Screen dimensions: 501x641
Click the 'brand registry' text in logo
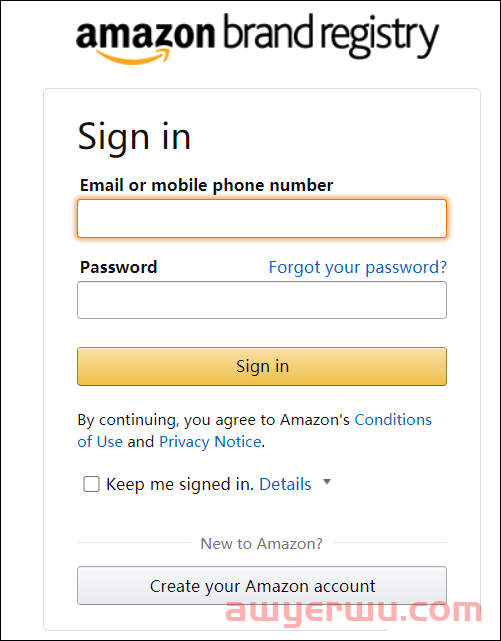click(x=331, y=36)
